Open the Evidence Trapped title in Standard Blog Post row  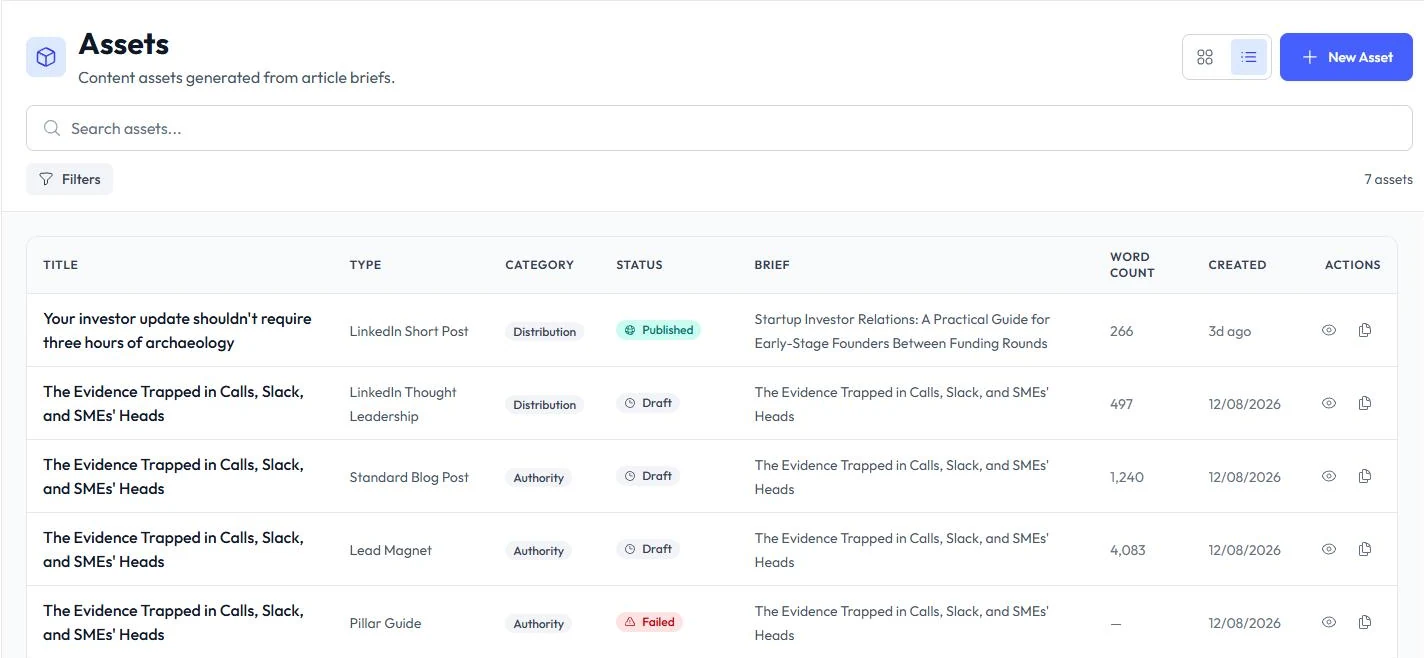click(173, 476)
